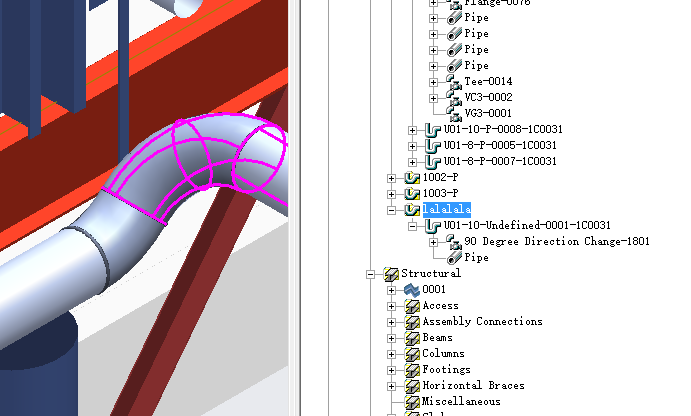Select the 'U01-8-P-0005-1C0031' label
The height and width of the screenshot is (416, 691).
(500, 145)
